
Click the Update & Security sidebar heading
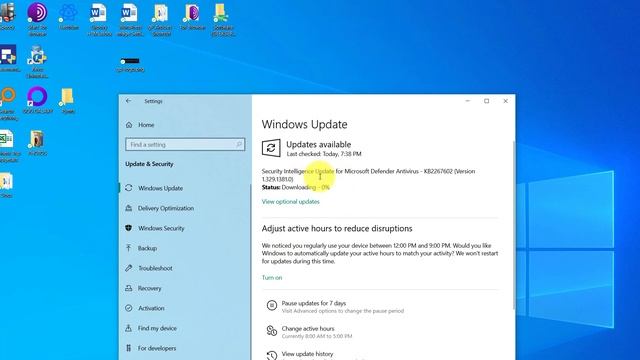tap(149, 164)
